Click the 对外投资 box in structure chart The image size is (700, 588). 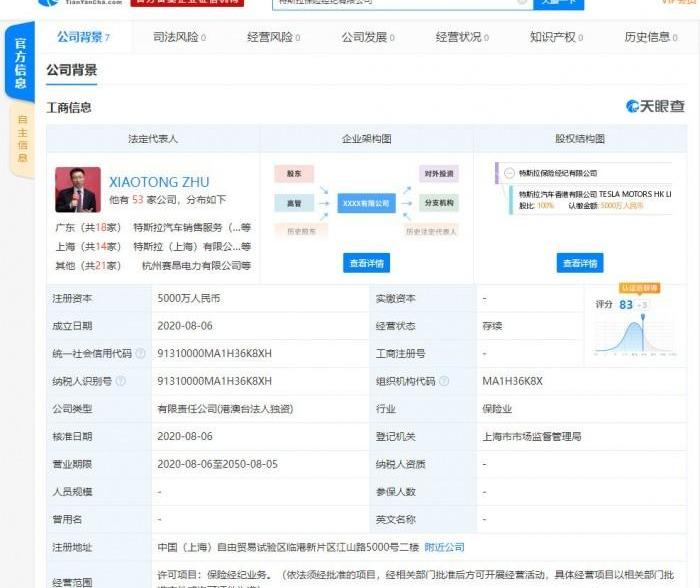pyautogui.click(x=439, y=174)
